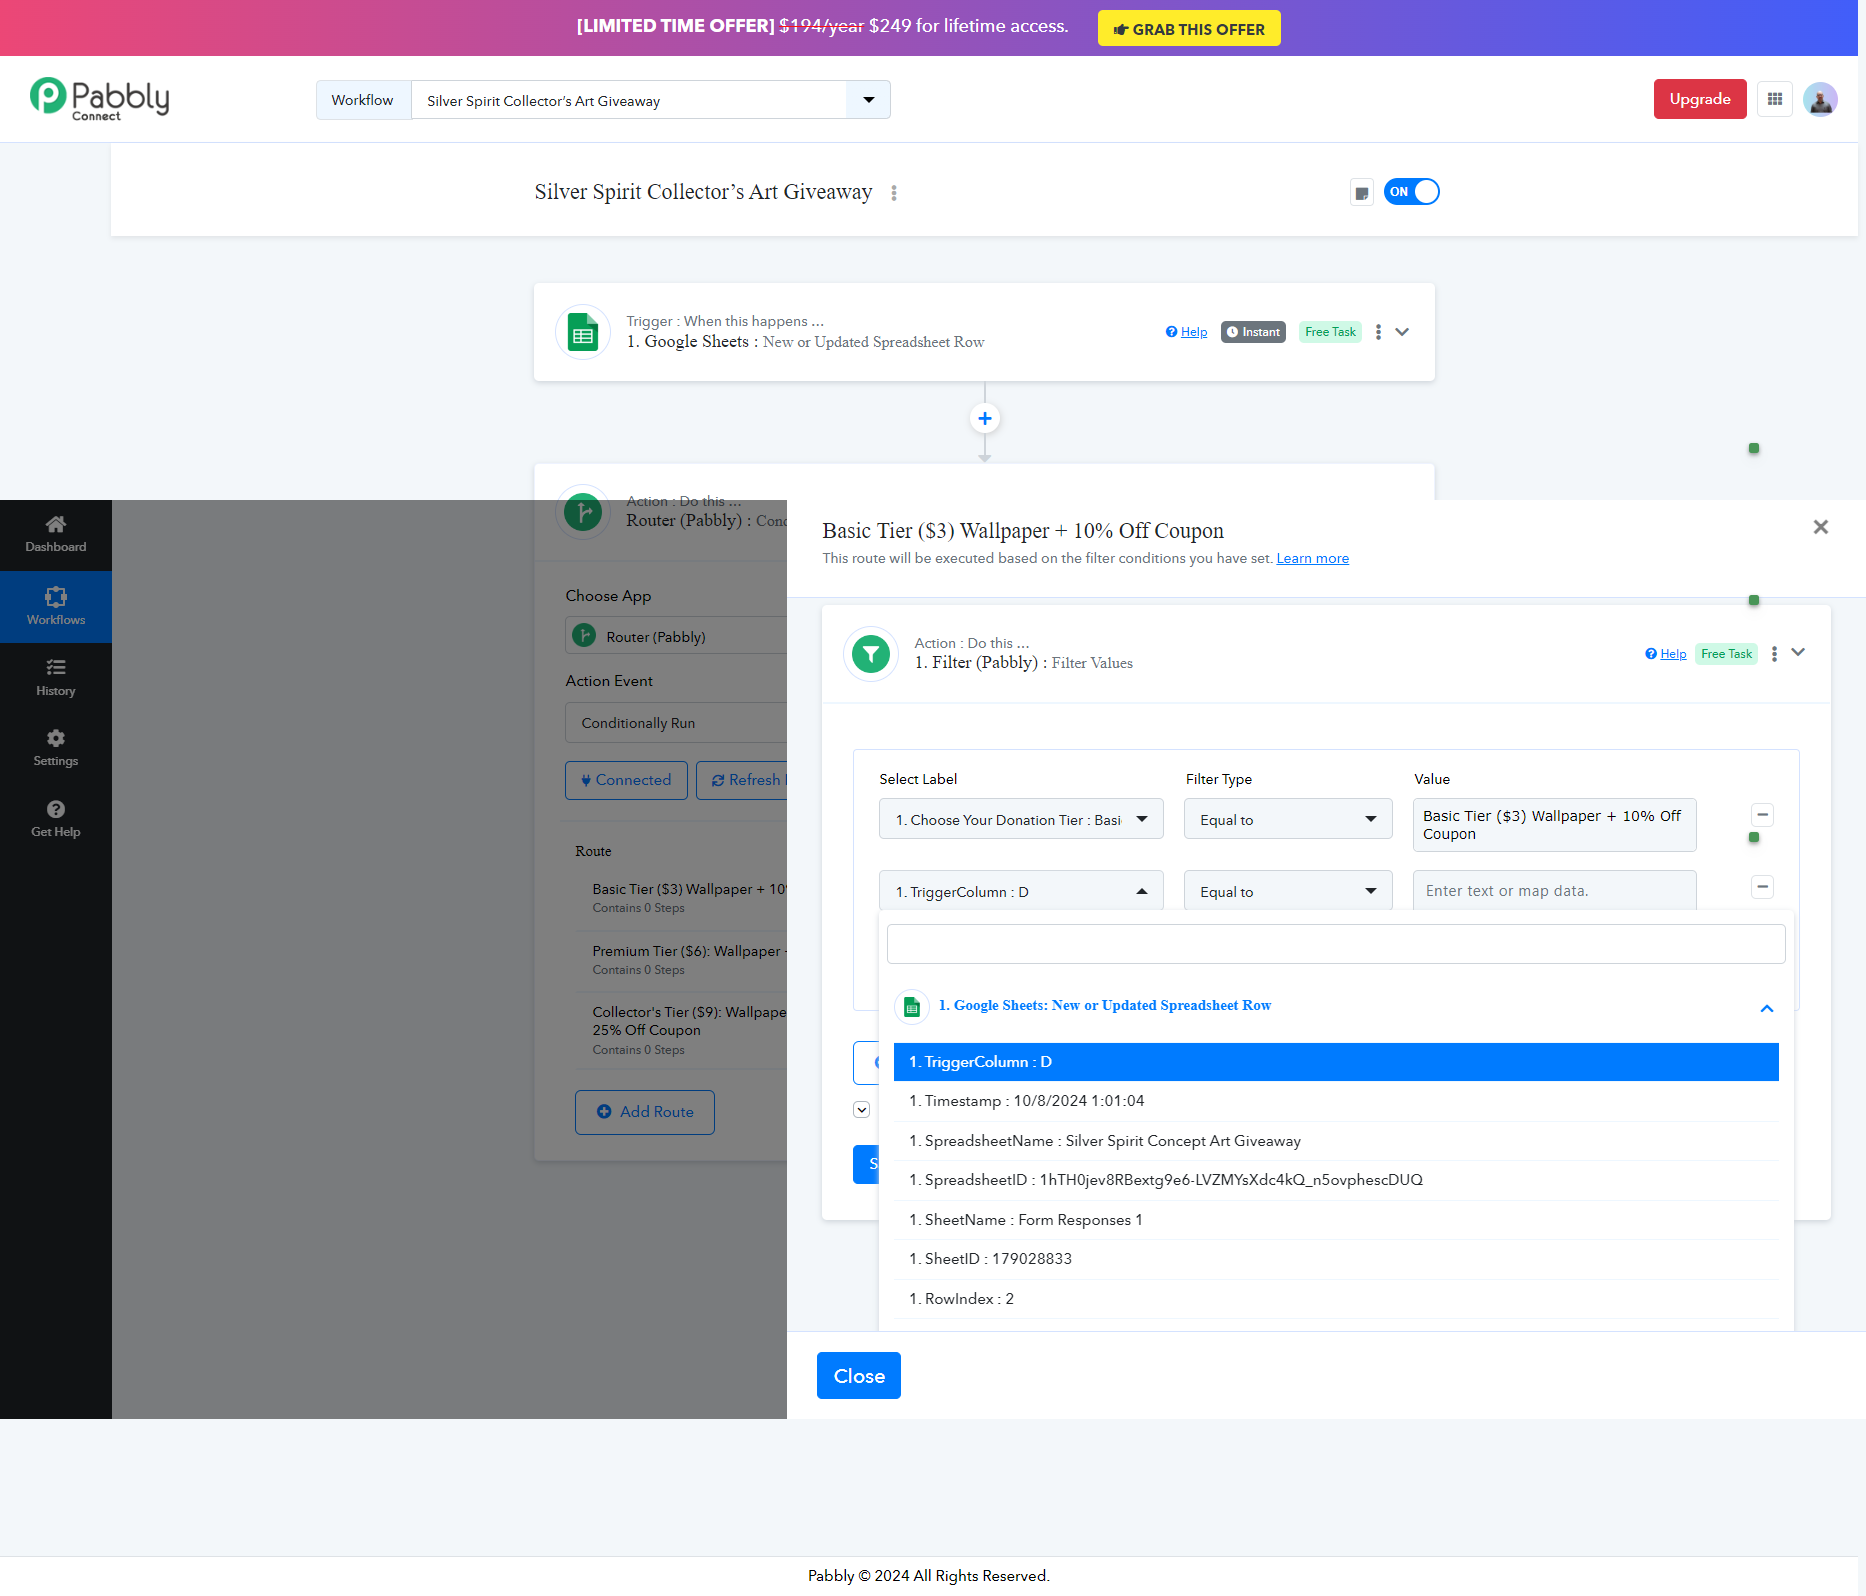Click the blue Close button
This screenshot has height=1596, width=1866.
click(x=859, y=1376)
